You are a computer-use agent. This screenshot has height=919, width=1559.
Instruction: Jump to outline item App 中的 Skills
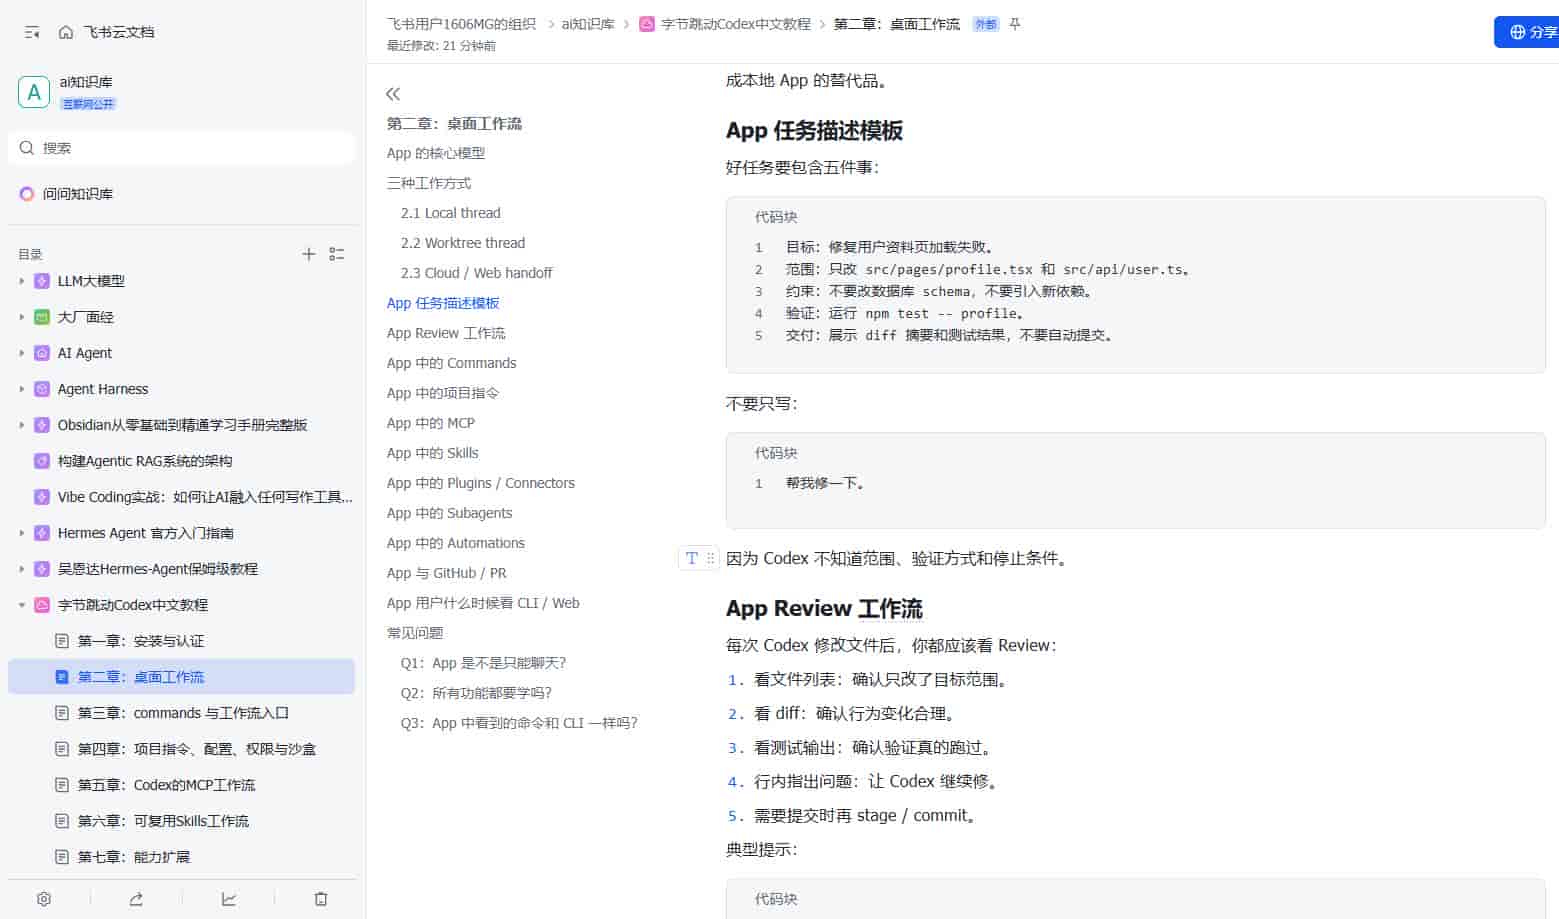pos(433,453)
